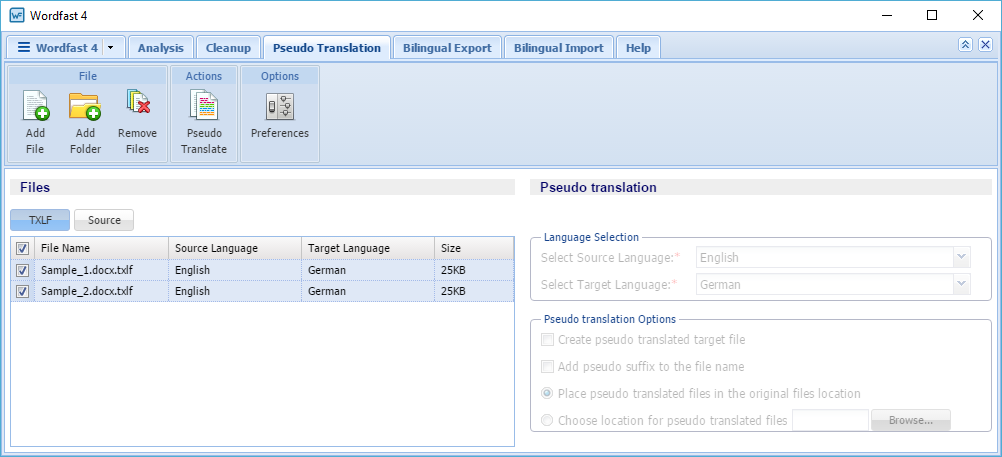
Task: Select the Sample_2.docx.txlf file name
Action: click(x=87, y=291)
